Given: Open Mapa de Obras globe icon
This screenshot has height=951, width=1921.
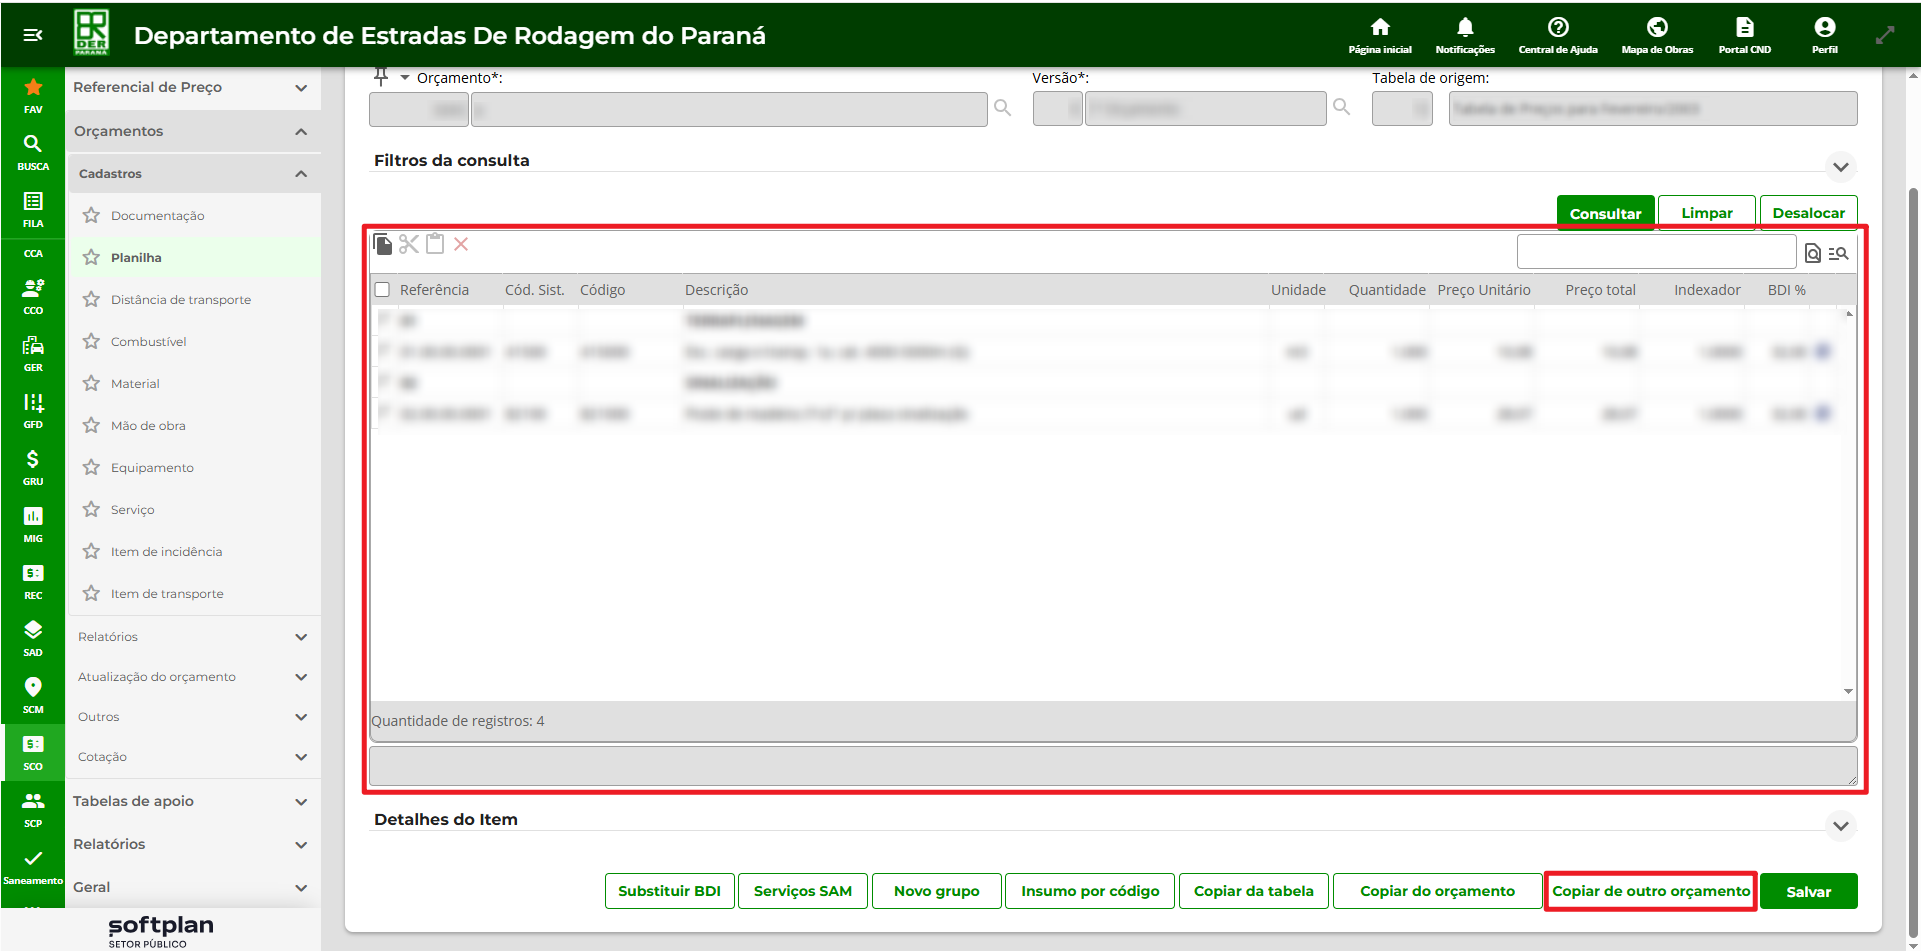Looking at the screenshot, I should coord(1656,28).
